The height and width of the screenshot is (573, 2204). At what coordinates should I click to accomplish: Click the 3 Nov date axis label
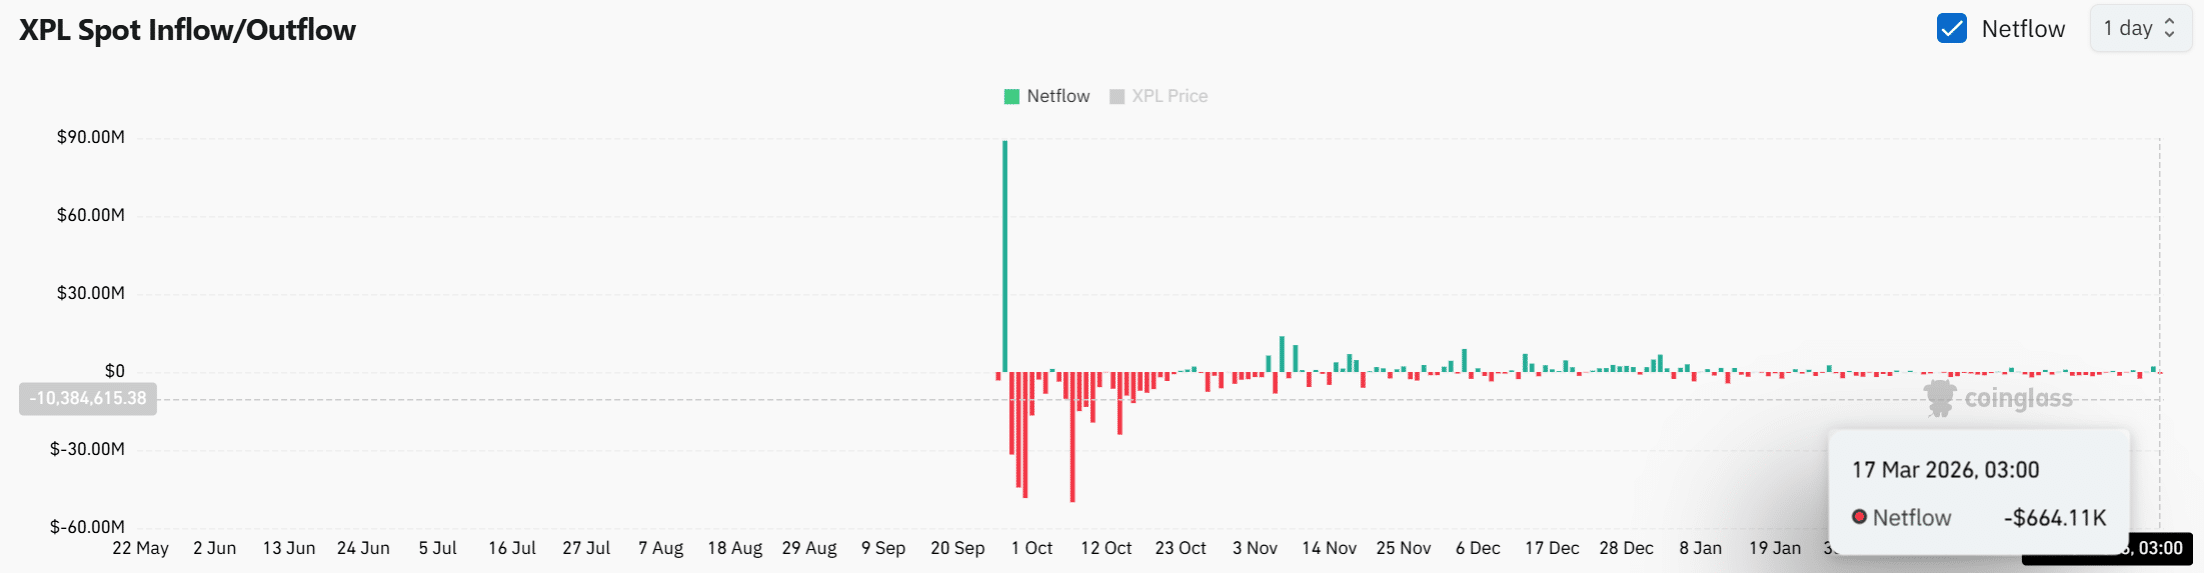[1255, 548]
